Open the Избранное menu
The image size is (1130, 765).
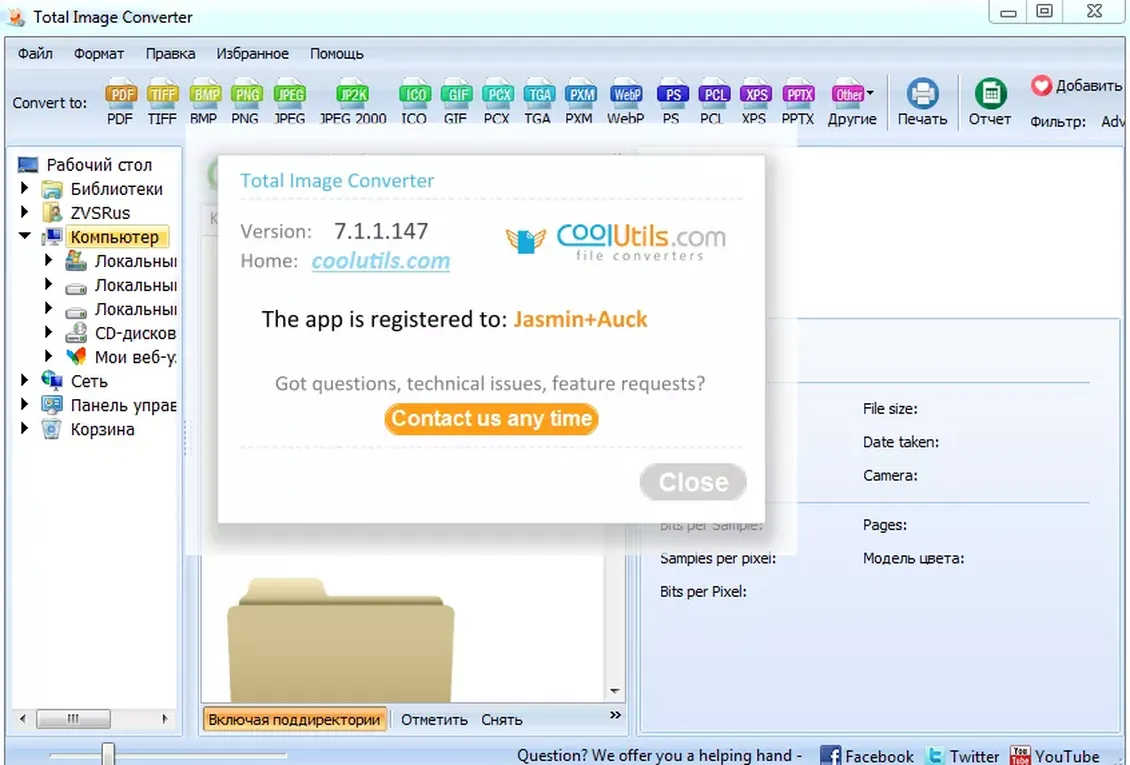click(x=252, y=53)
